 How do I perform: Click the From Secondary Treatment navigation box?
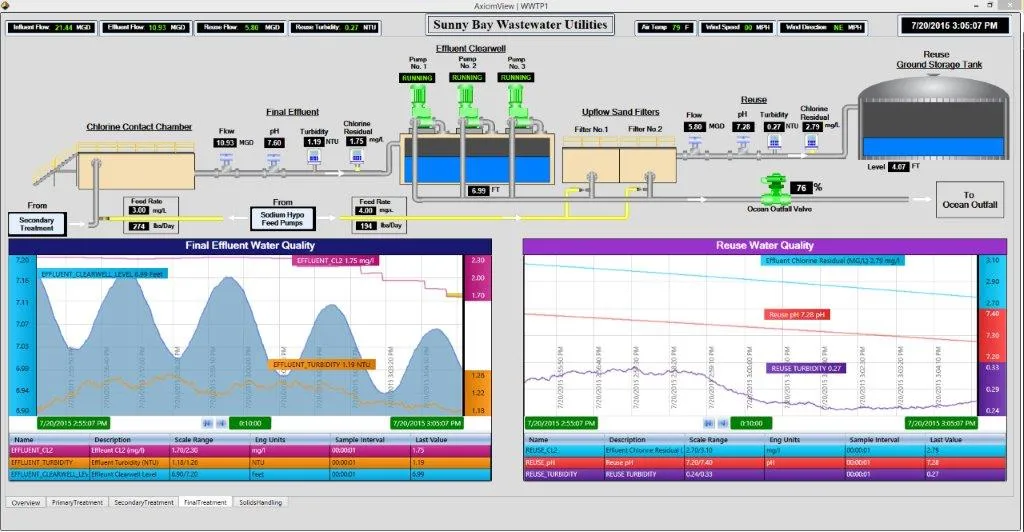pos(36,223)
